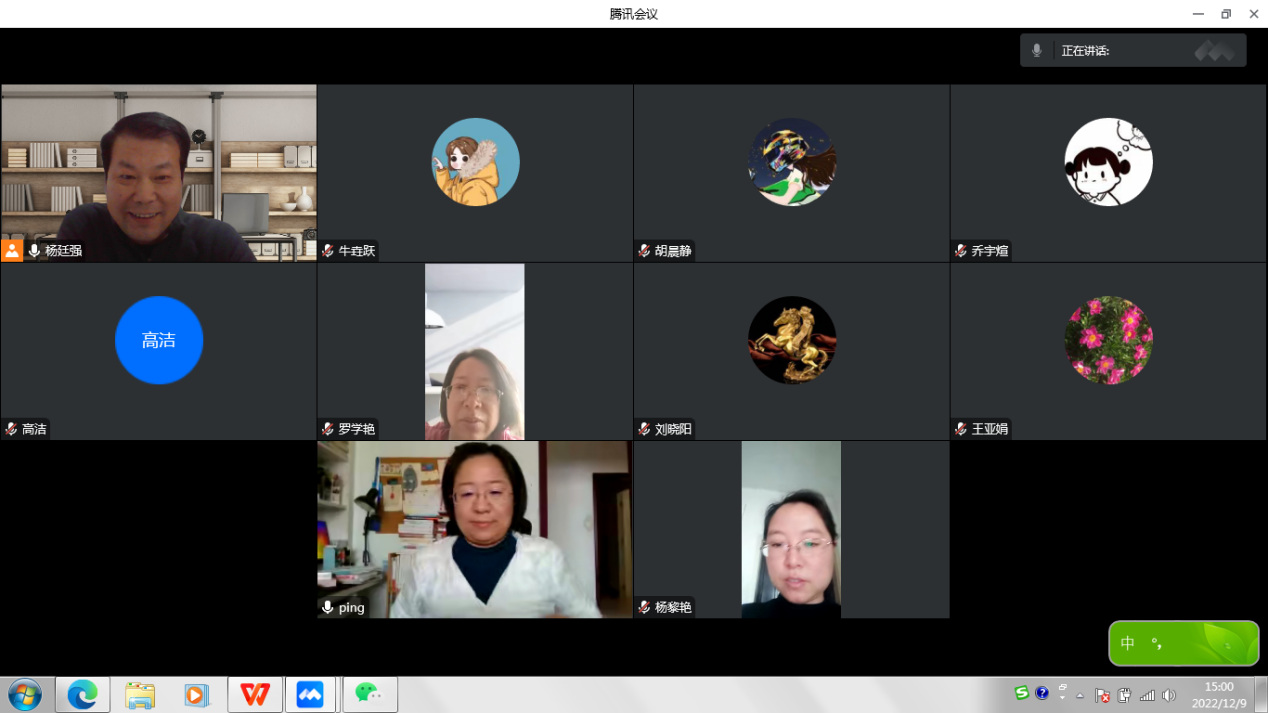Image resolution: width=1268 pixels, height=713 pixels.
Task: Expand hidden system tray icons arrow
Action: [1080, 695]
